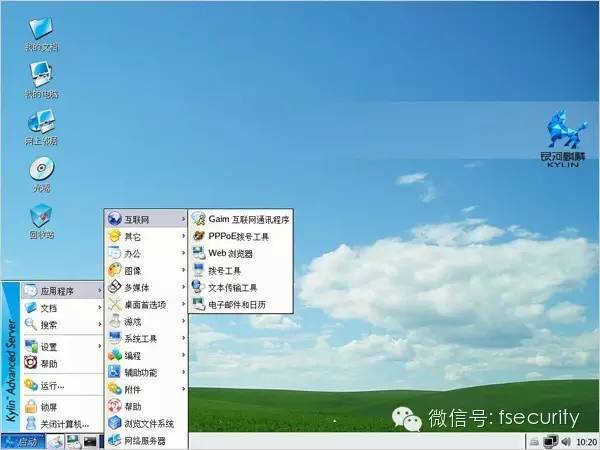Select 应用程序 in the start menu
The height and width of the screenshot is (450, 600).
point(62,291)
